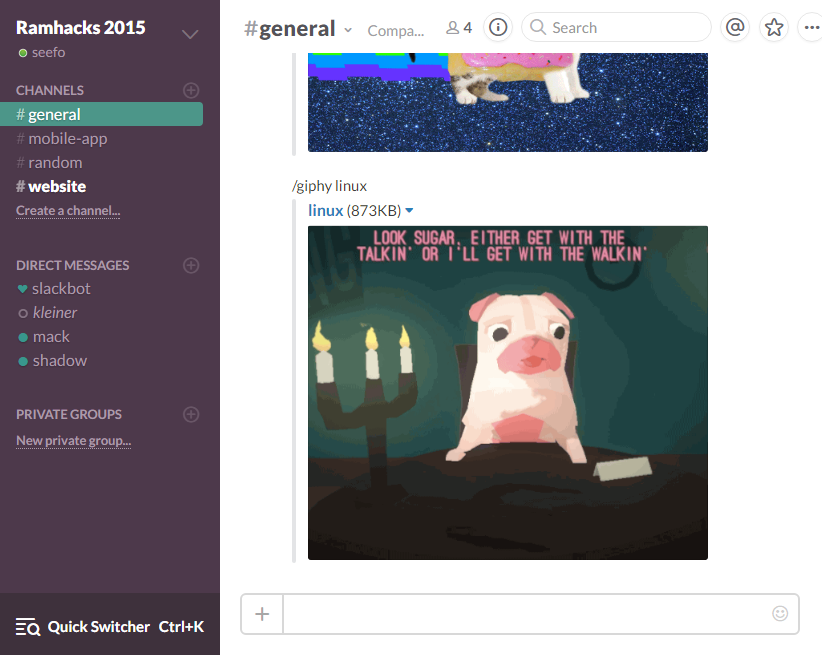Click the New private group link
Image resolution: width=822 pixels, height=655 pixels.
73,441
